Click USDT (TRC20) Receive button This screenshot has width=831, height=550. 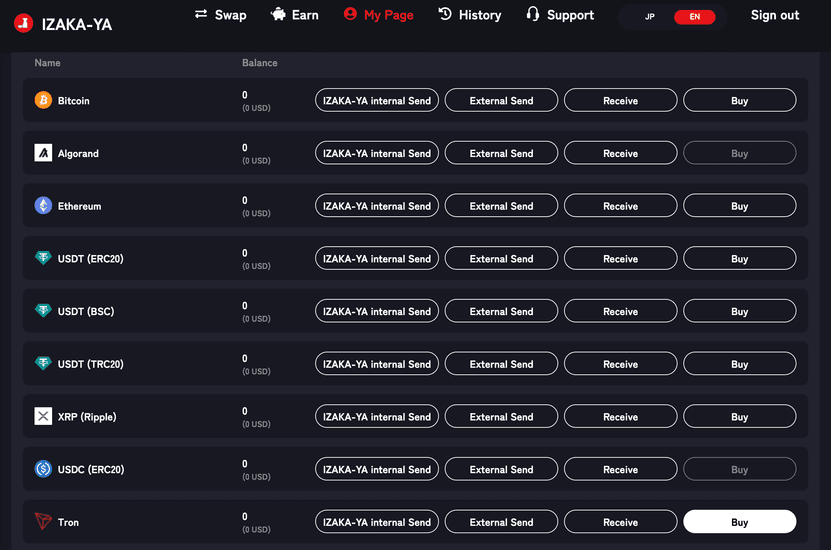(621, 364)
